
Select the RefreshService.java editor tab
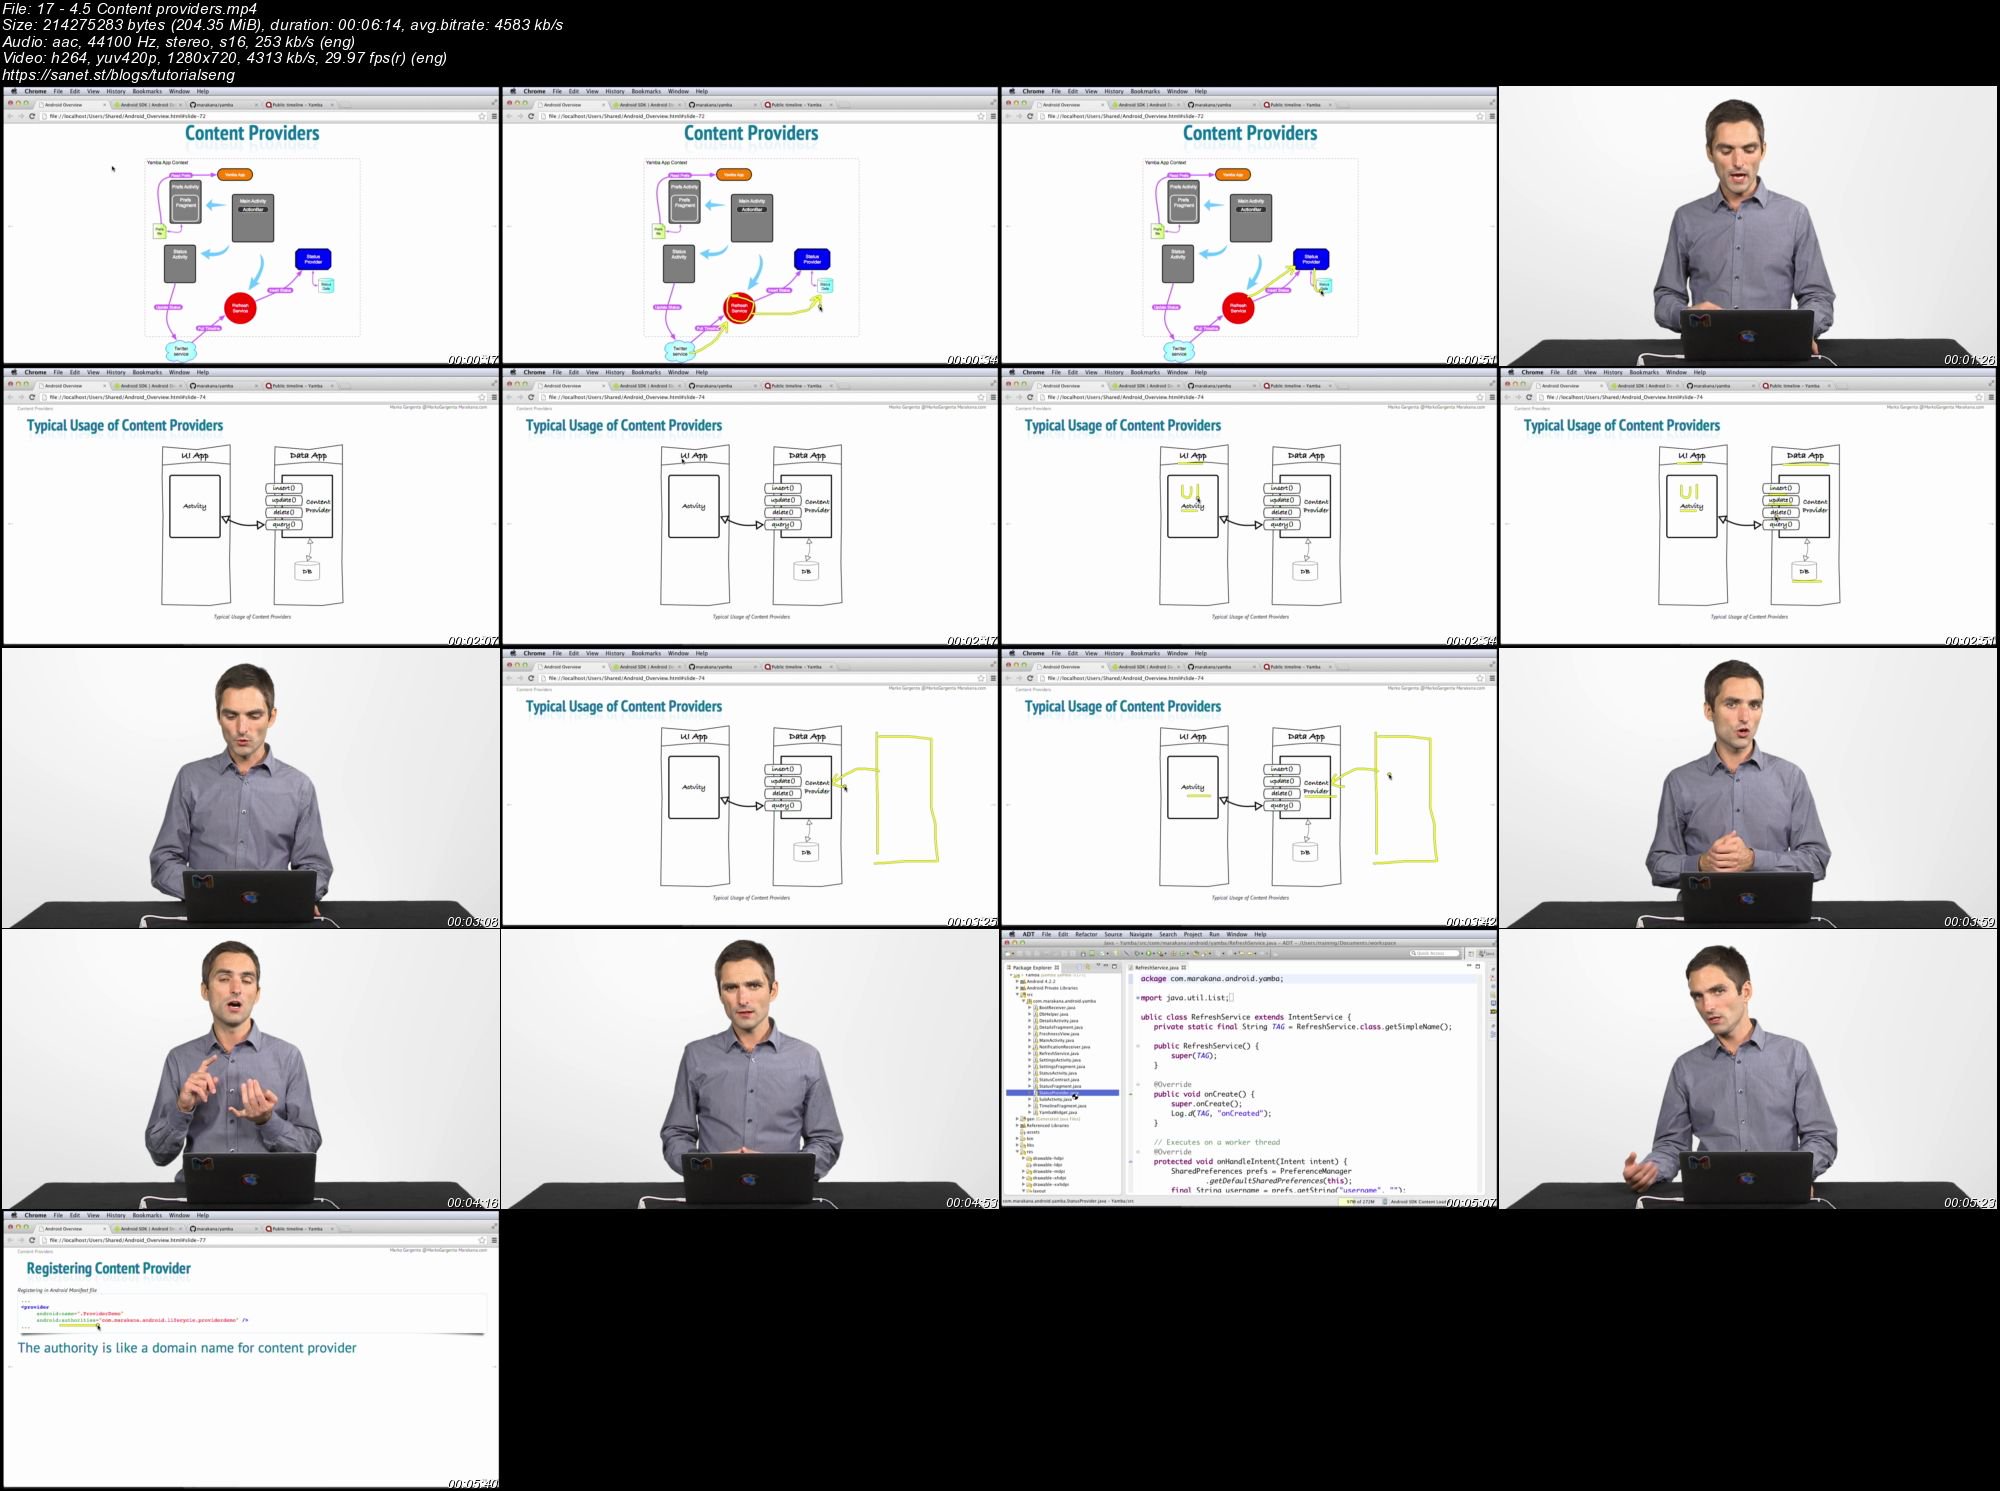pos(1157,967)
